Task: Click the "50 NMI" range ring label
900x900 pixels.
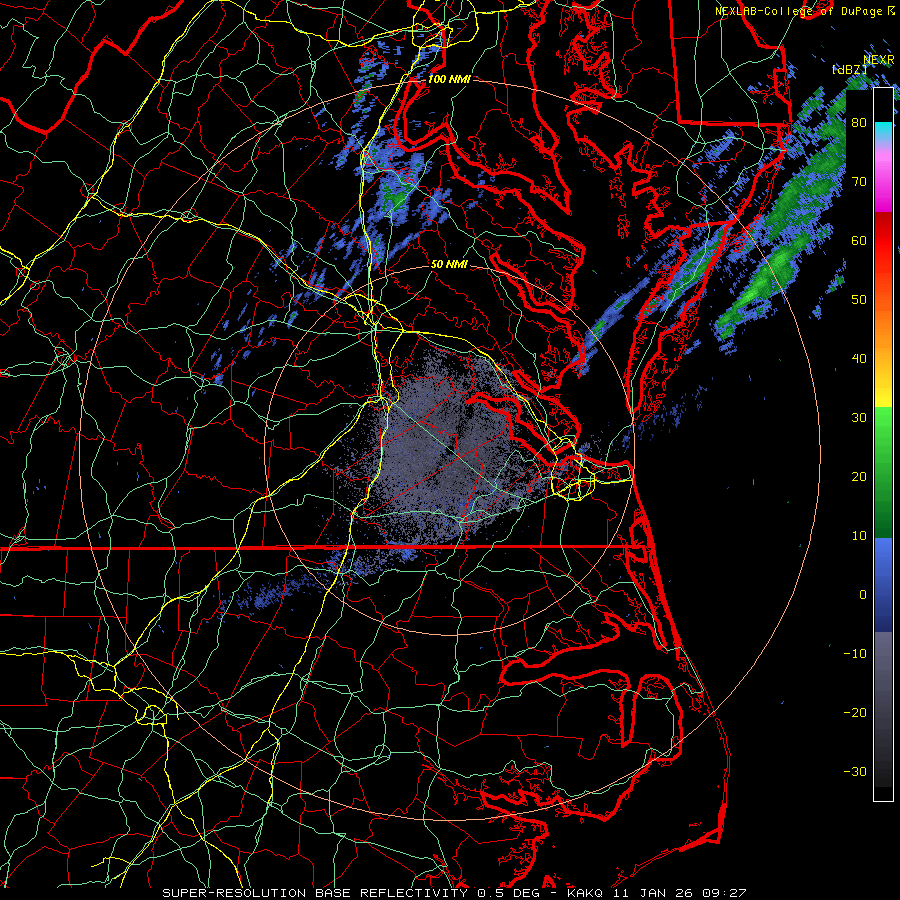Action: (449, 265)
